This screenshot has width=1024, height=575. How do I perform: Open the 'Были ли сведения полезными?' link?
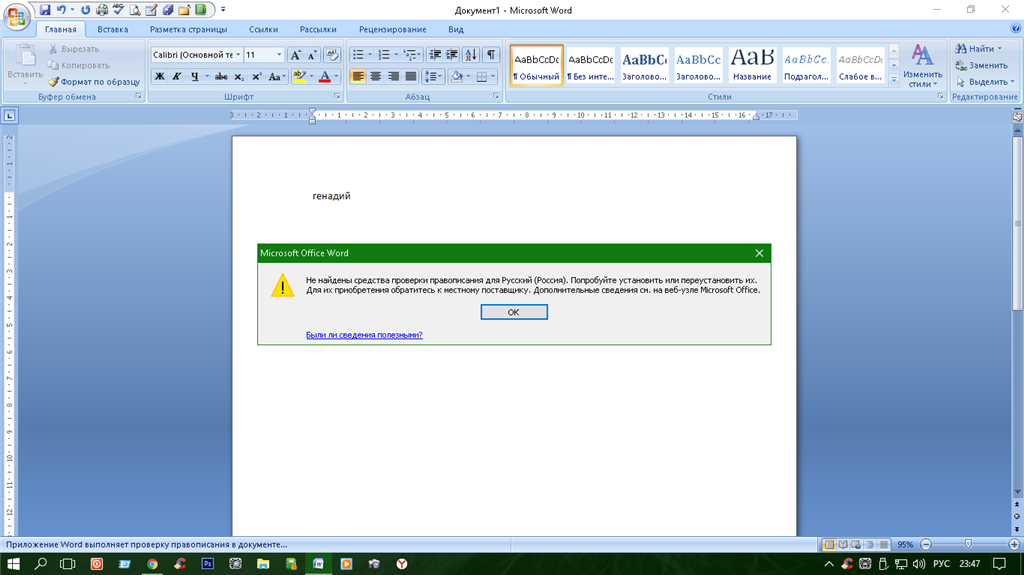364,335
